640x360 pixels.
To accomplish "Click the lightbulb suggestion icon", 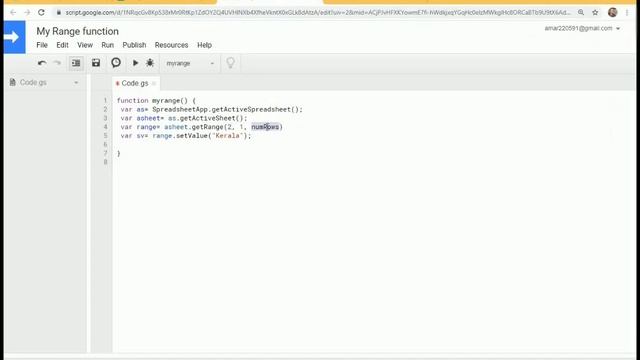I will [x=230, y=63].
